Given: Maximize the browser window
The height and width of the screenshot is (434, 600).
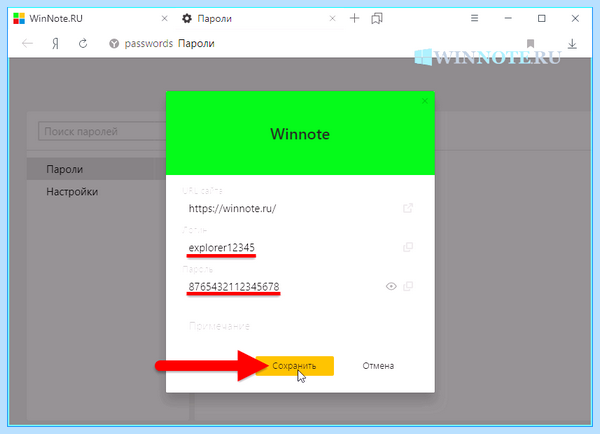Looking at the screenshot, I should (x=541, y=18).
